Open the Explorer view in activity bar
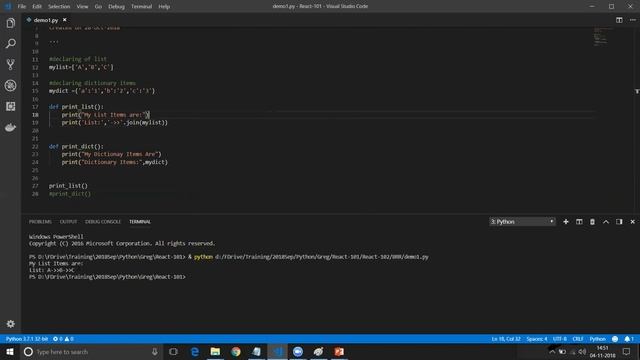The image size is (640, 360). pyautogui.click(x=11, y=23)
